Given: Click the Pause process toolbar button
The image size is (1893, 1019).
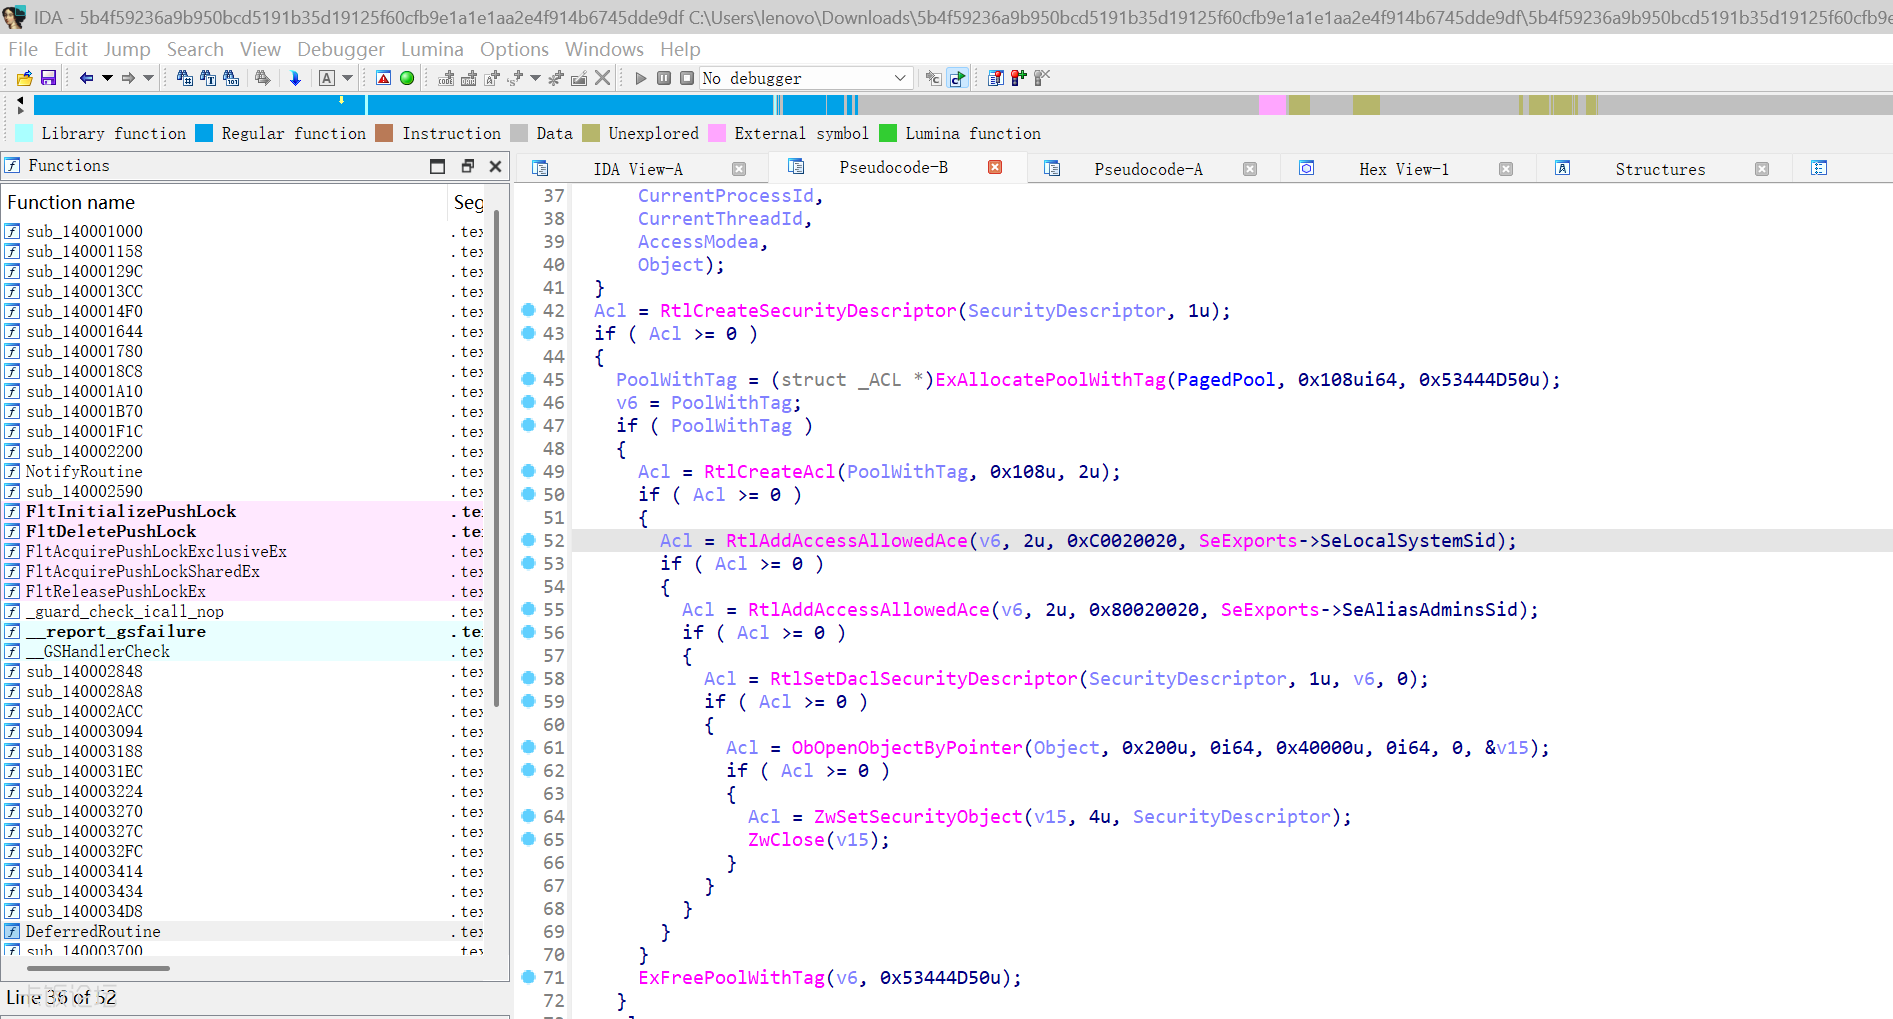Looking at the screenshot, I should click(x=664, y=78).
